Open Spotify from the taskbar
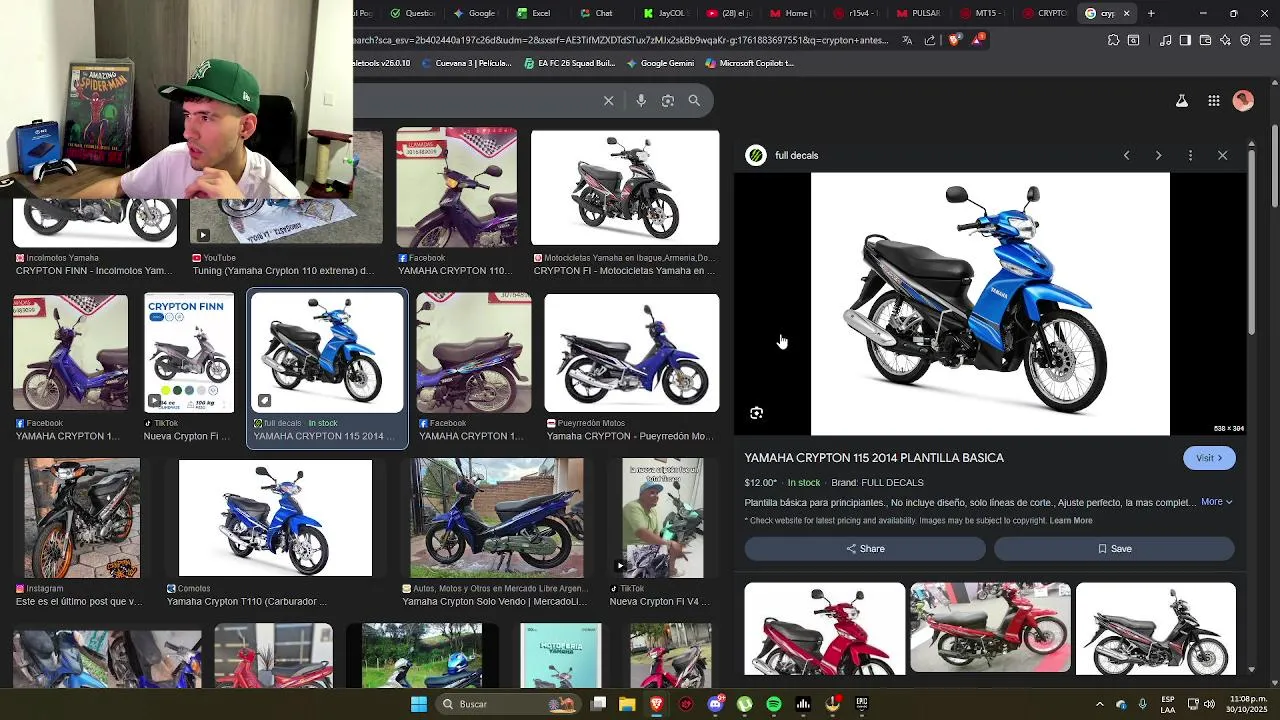 [x=774, y=704]
